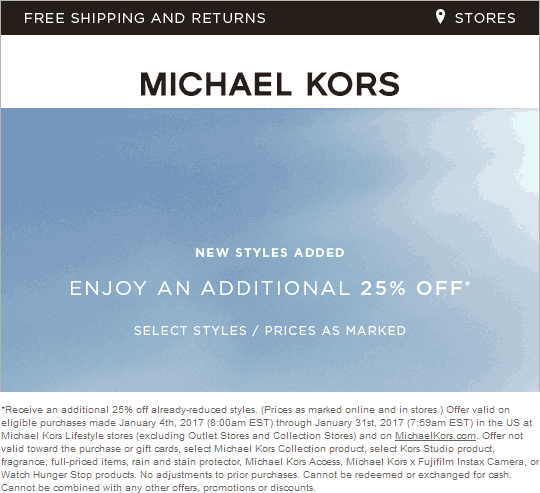Image resolution: width=540 pixels, height=493 pixels.
Task: Click FREE SHIPPING AND RETURNS text
Action: 145,18
